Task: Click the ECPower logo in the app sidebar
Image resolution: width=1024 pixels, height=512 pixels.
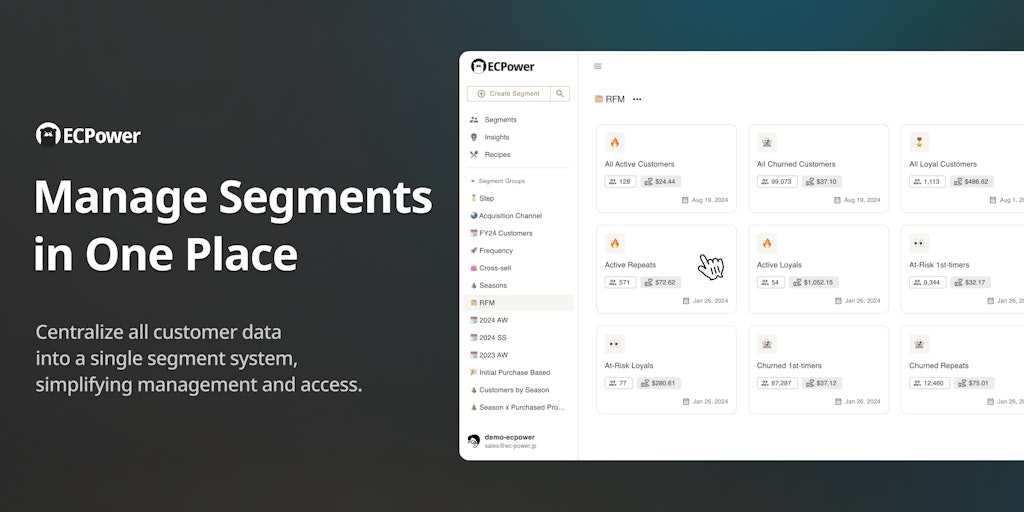Action: [502, 66]
